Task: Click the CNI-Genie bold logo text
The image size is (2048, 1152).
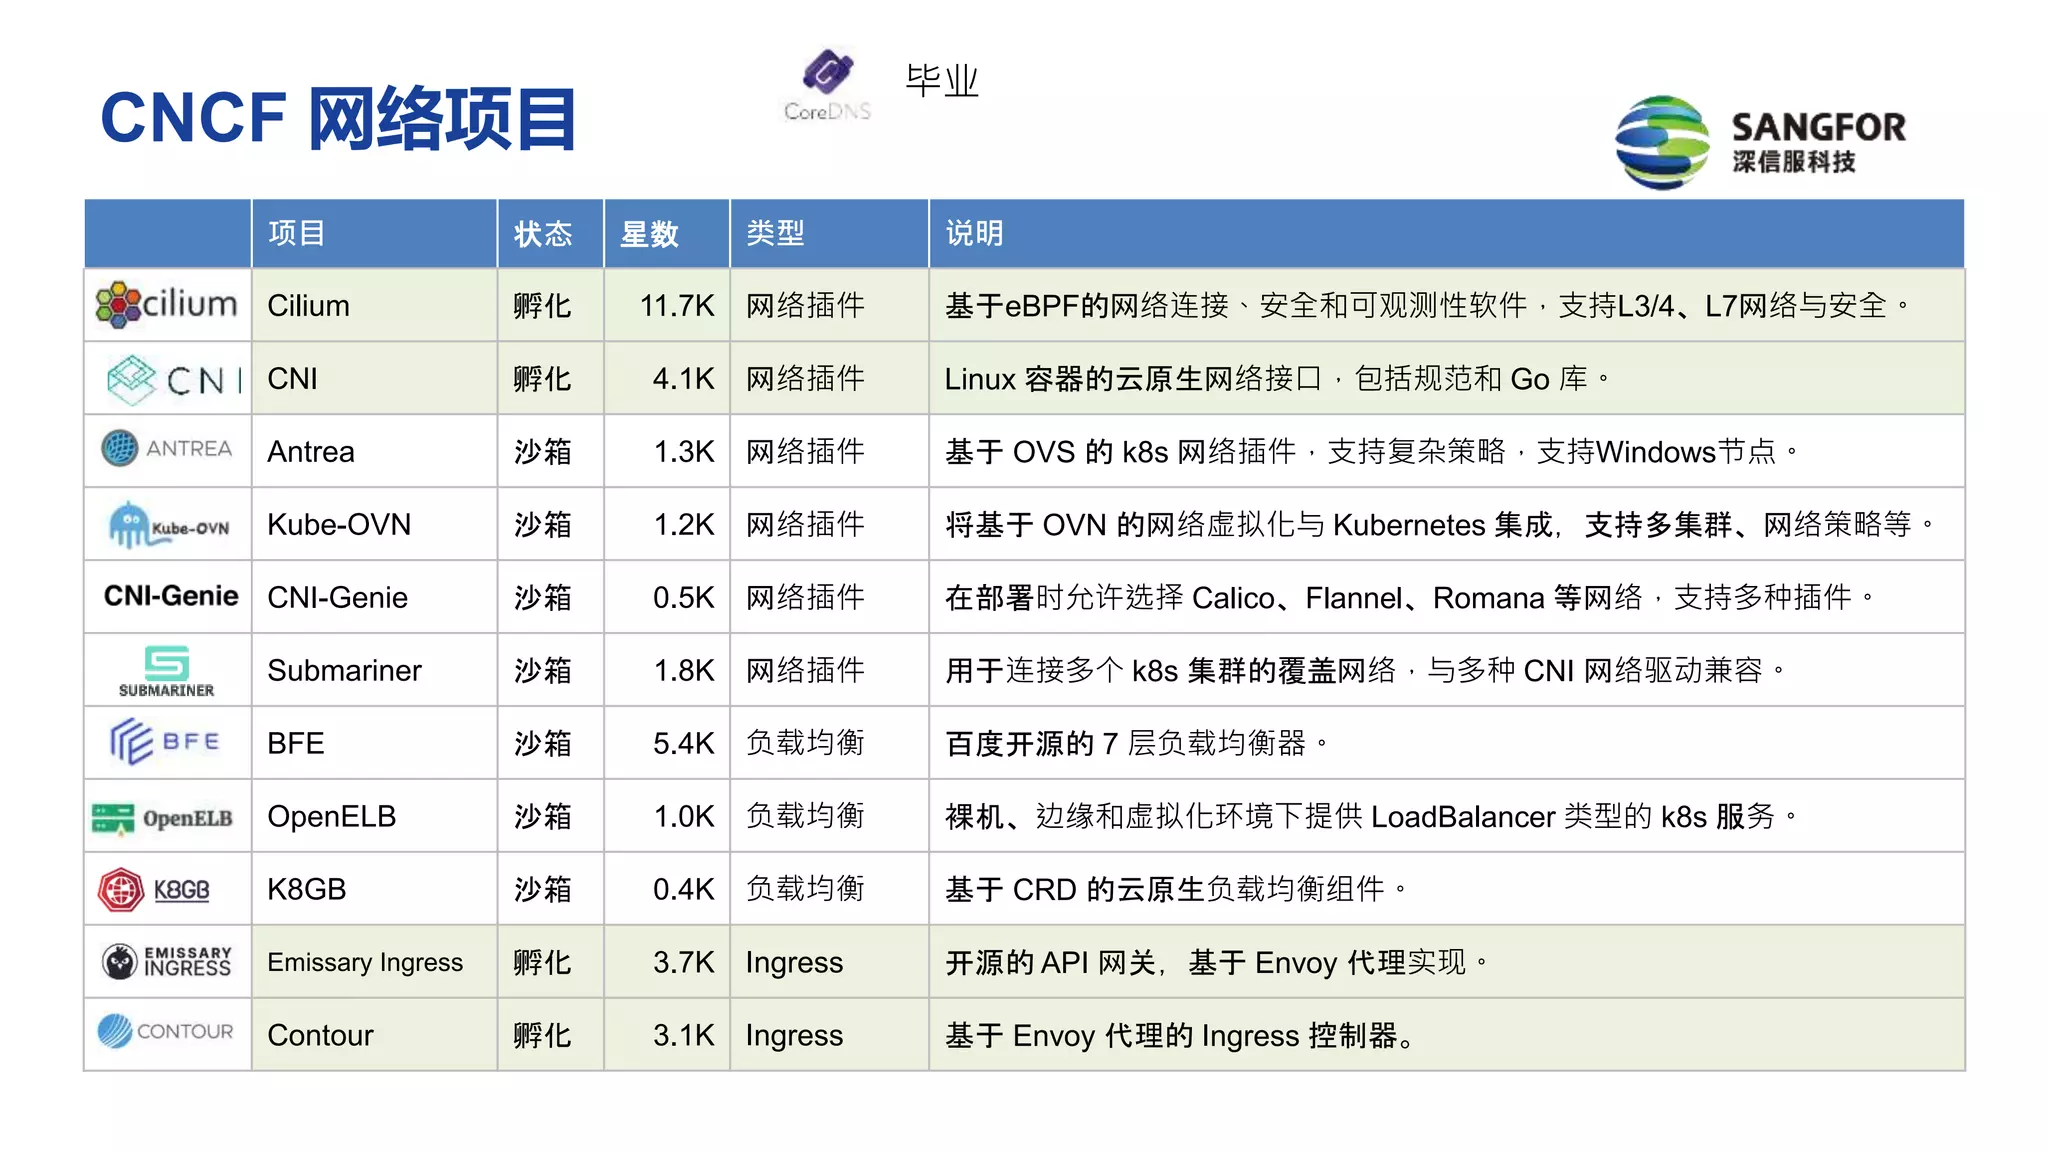Action: pyautogui.click(x=171, y=596)
